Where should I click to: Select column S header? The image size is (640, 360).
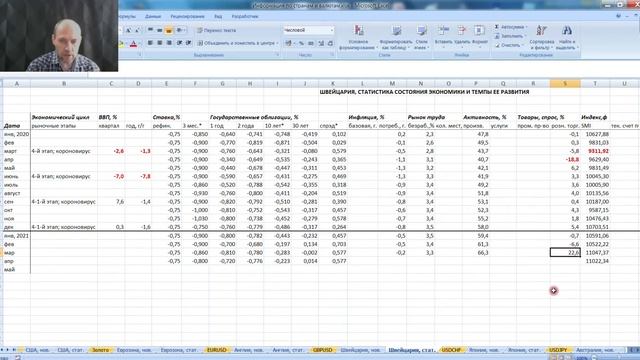[565, 84]
